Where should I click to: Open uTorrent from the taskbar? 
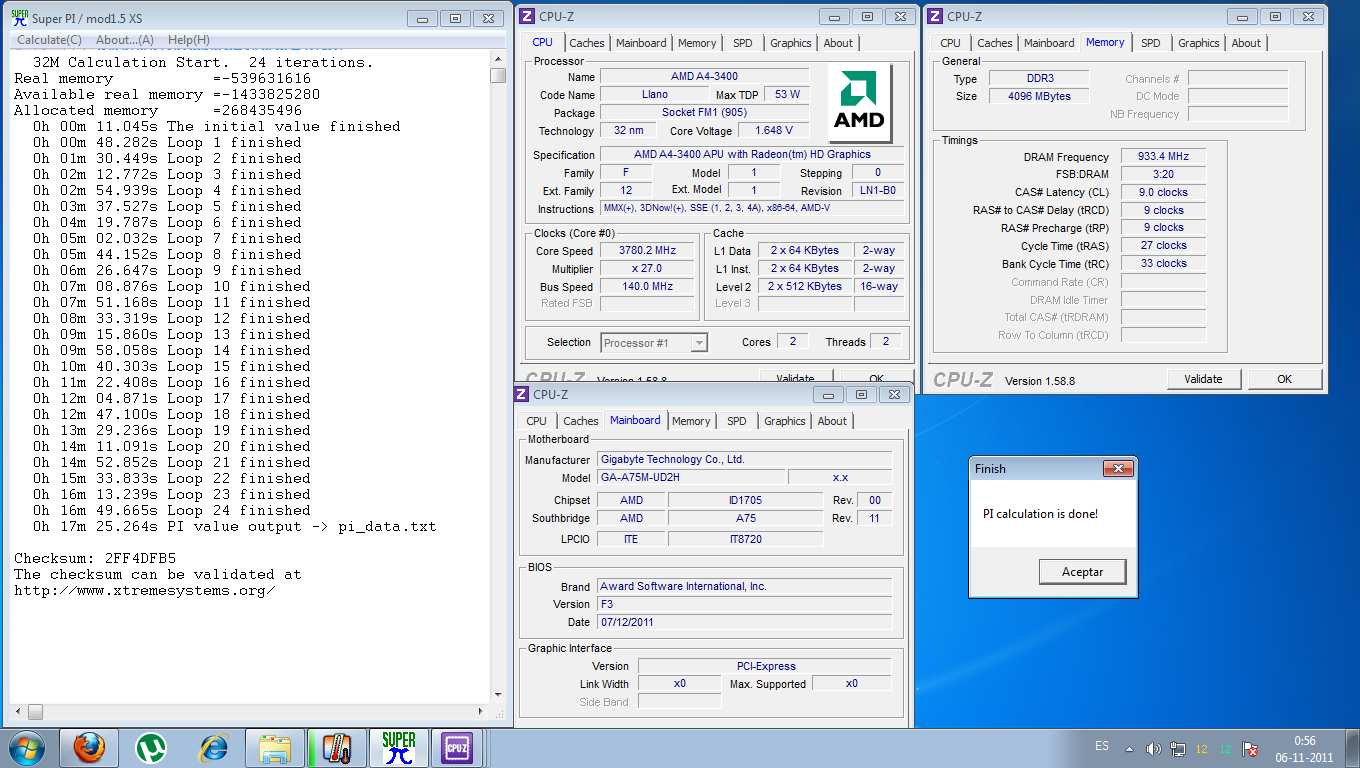151,748
